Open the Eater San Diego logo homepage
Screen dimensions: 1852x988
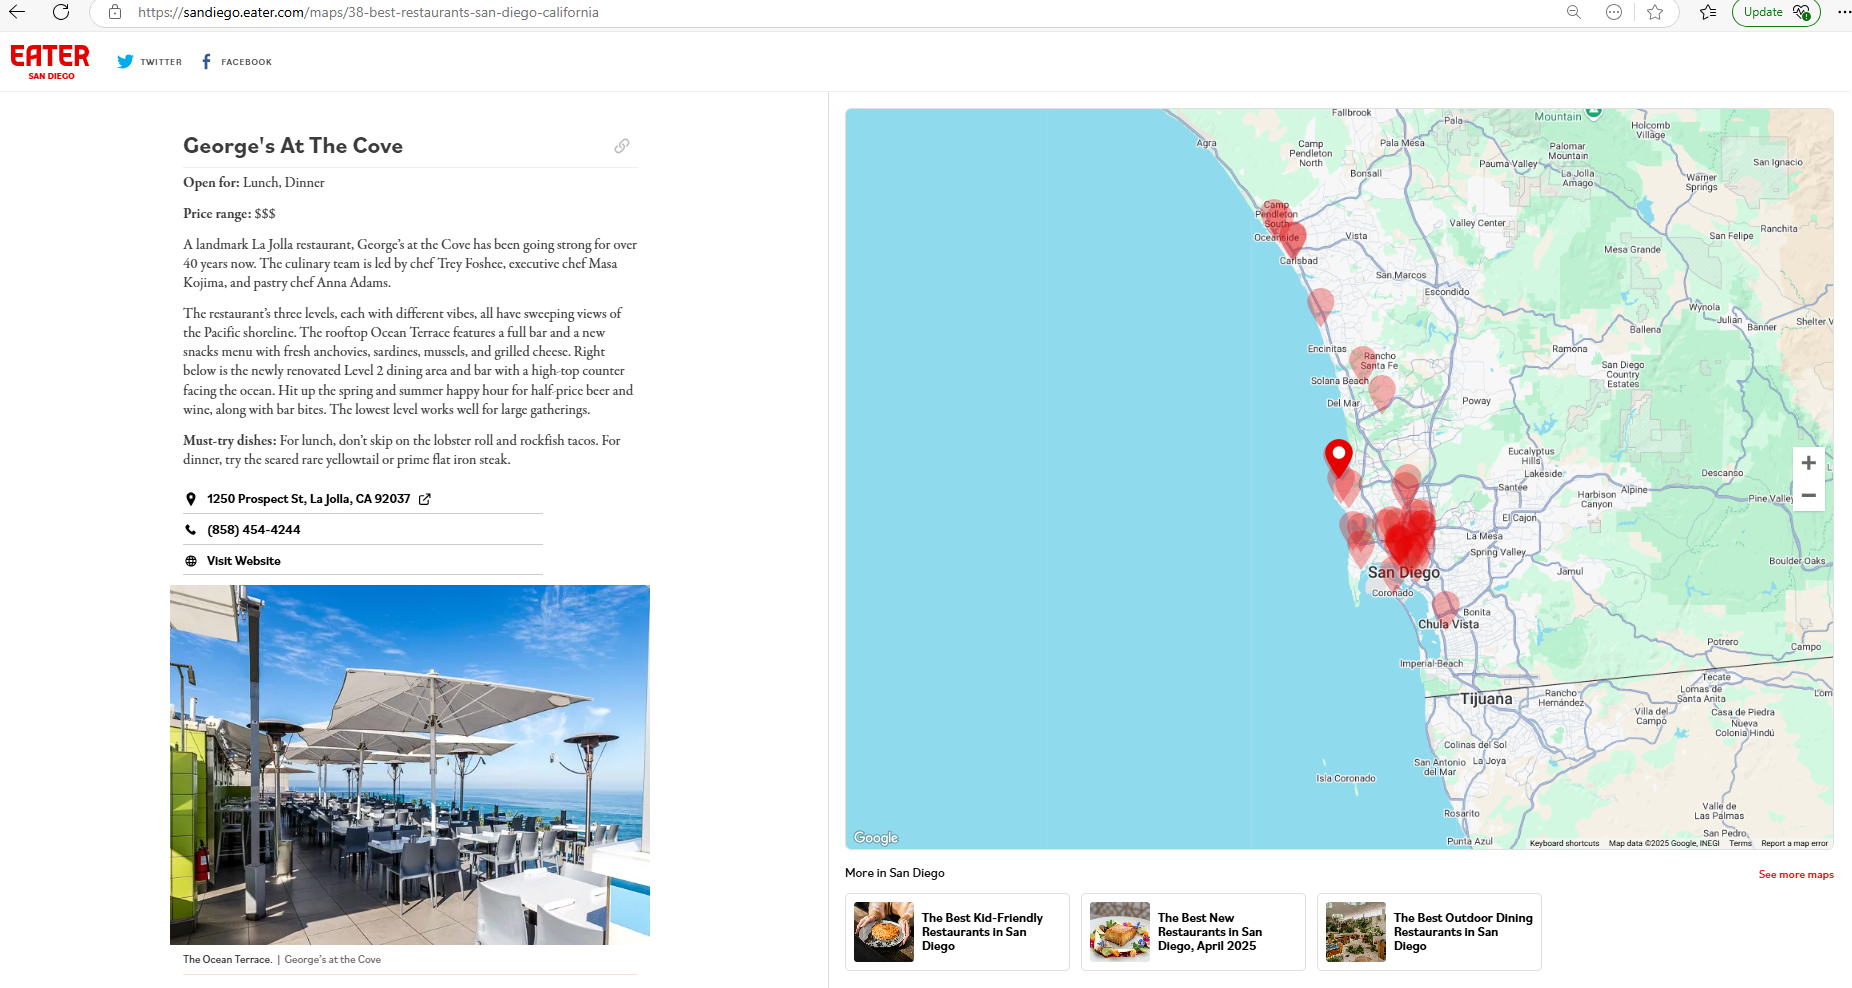click(50, 61)
